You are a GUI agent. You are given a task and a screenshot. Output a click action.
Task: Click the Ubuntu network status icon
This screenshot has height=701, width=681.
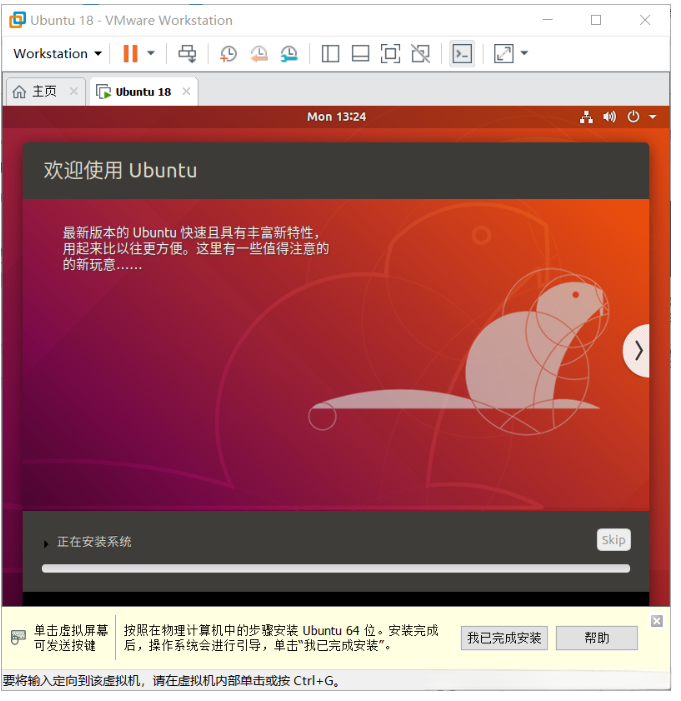[x=586, y=117]
